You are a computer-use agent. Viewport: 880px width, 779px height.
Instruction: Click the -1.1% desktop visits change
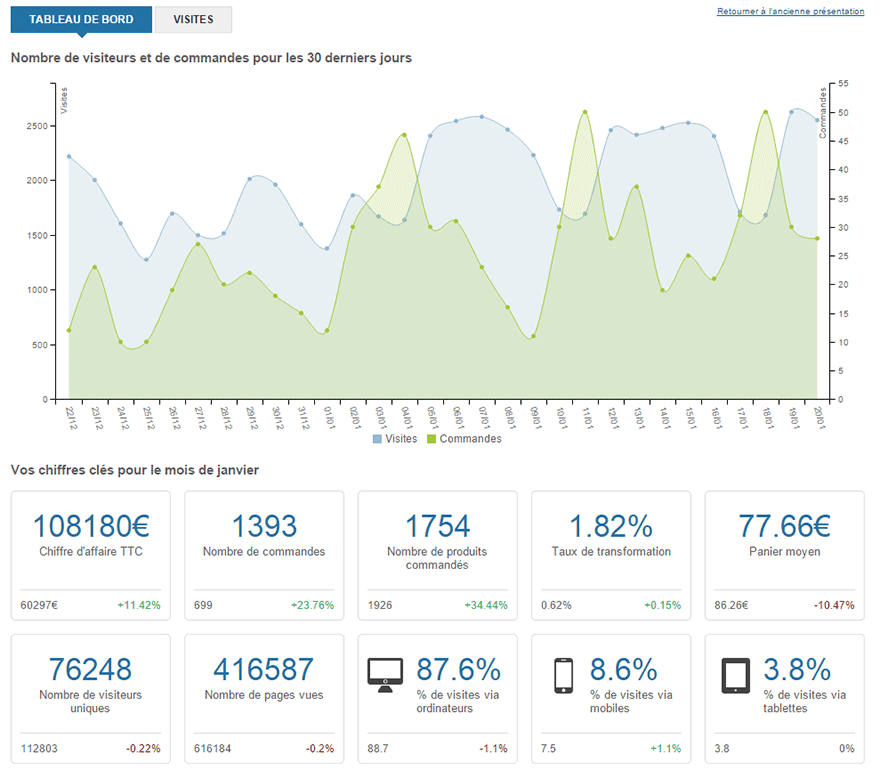click(x=493, y=748)
